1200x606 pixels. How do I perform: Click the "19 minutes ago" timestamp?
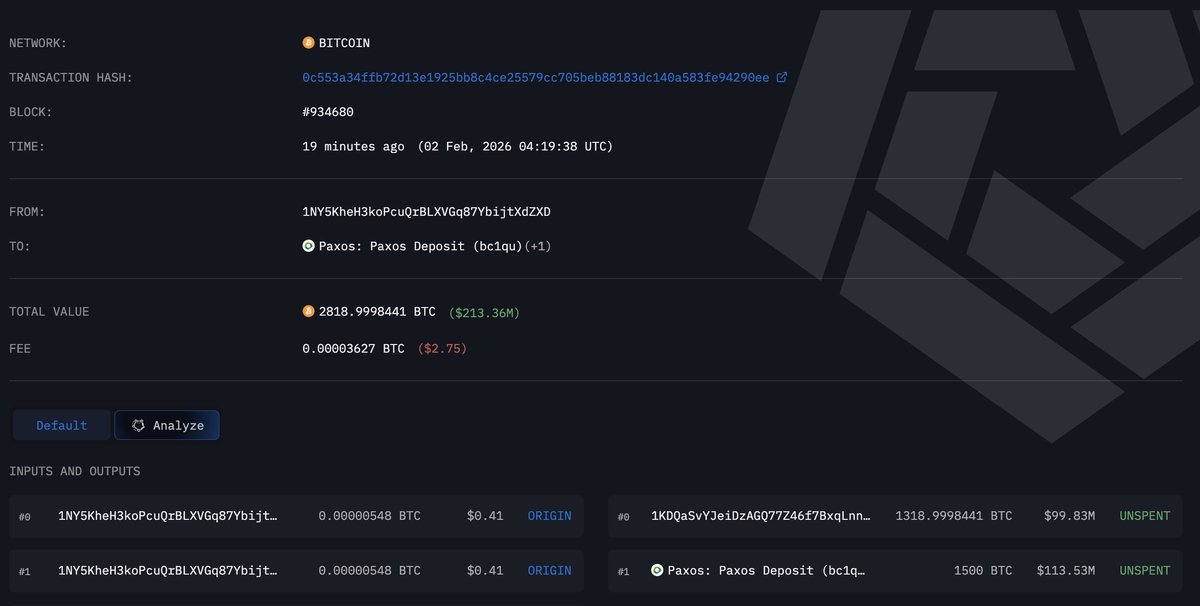(x=353, y=146)
